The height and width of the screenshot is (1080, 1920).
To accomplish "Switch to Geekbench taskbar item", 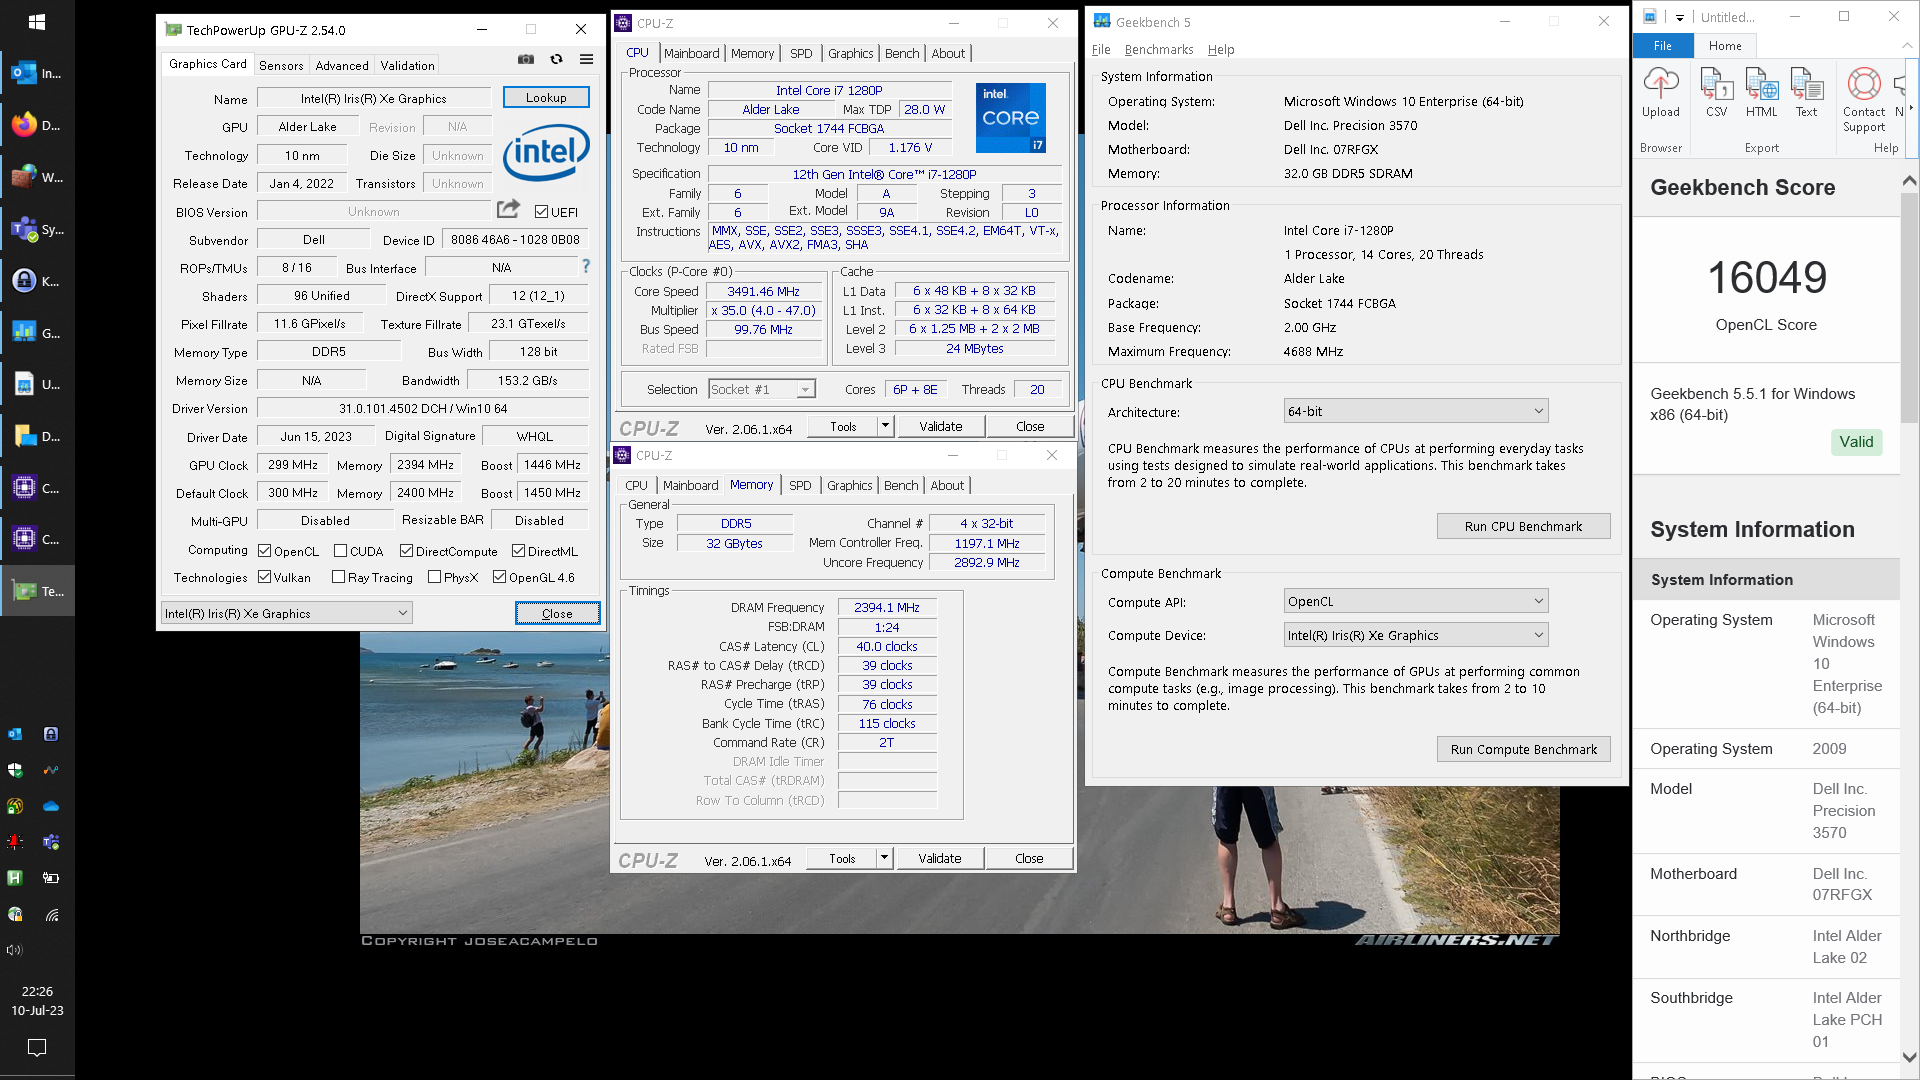I will (37, 333).
